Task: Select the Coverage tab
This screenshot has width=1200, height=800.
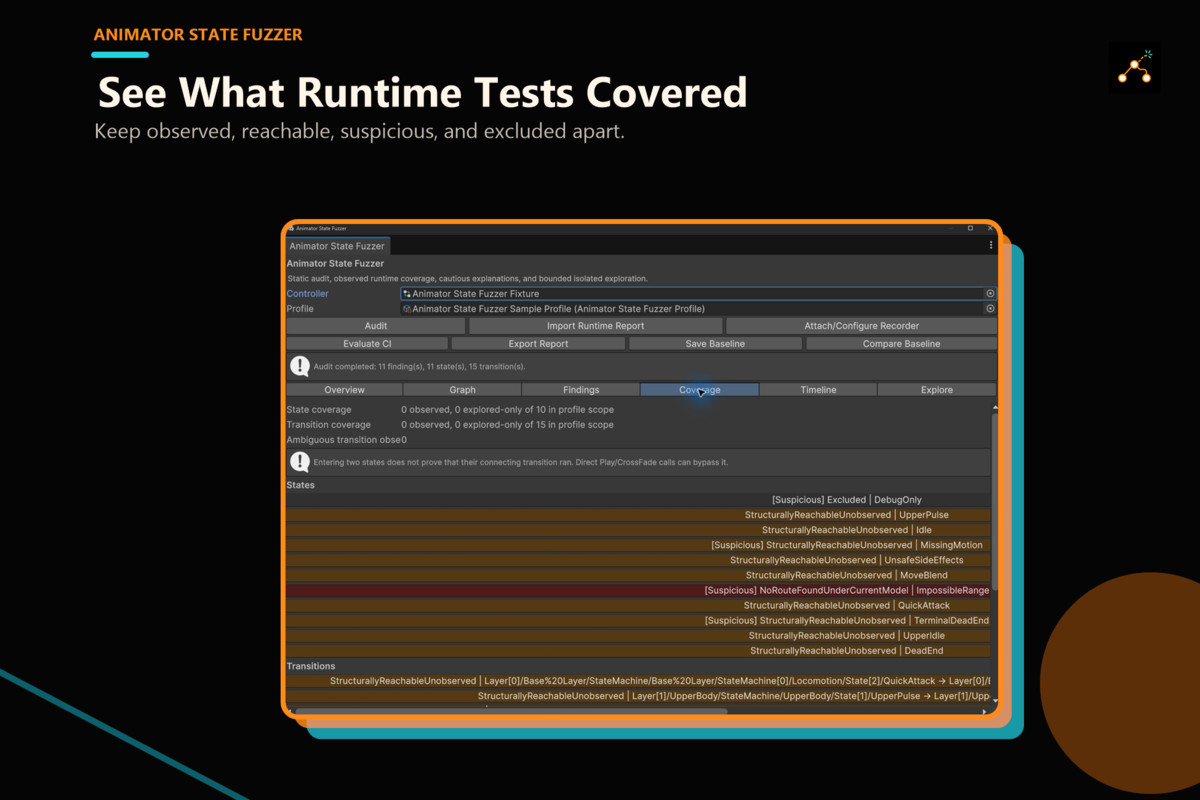Action: [x=699, y=390]
